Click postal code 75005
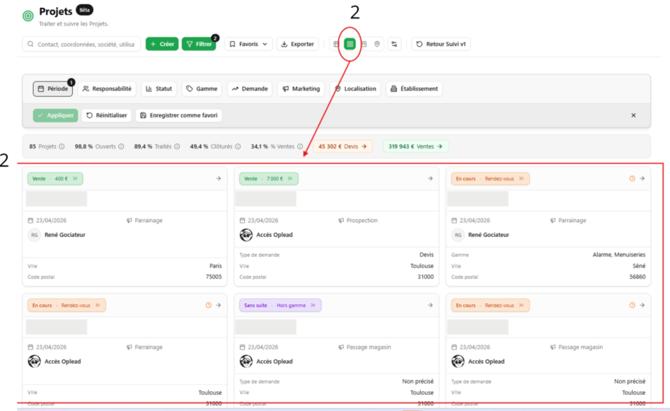 point(214,277)
